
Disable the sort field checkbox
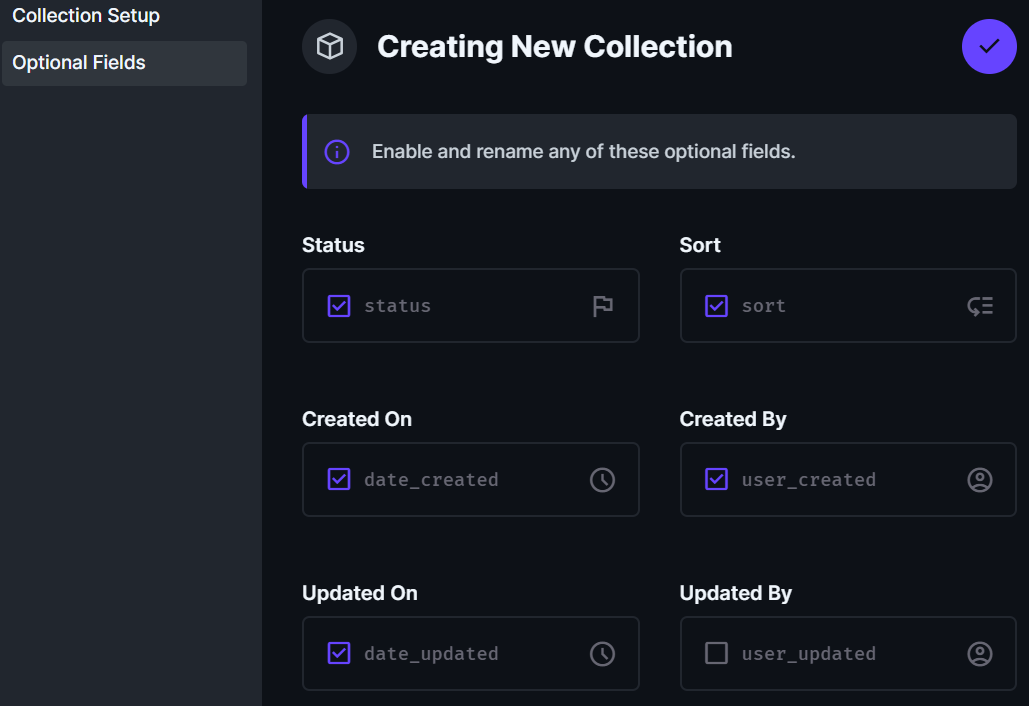717,306
